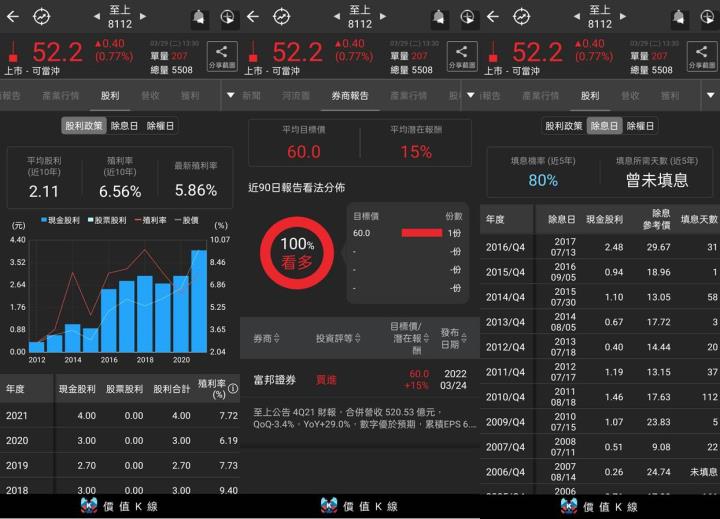
Task: Tap the red 60.0 target price bar
Action: pos(422,233)
